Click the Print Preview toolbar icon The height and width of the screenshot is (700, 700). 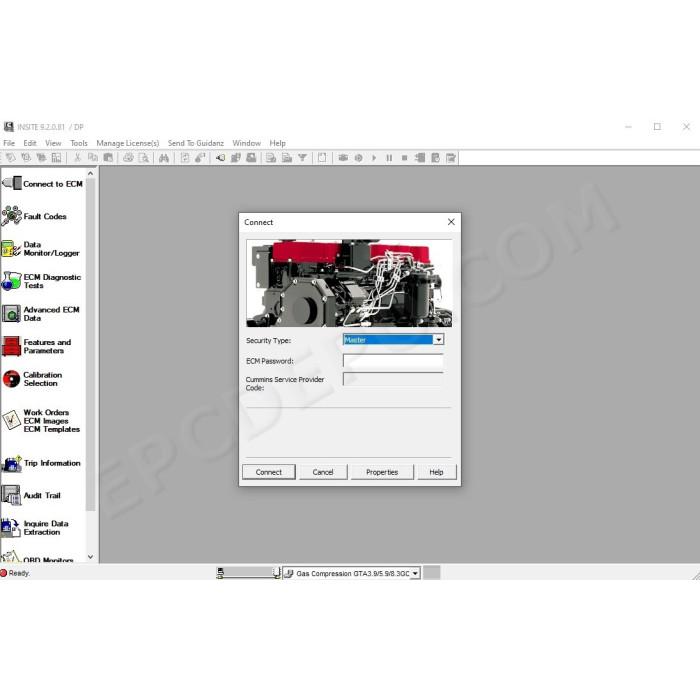point(144,158)
